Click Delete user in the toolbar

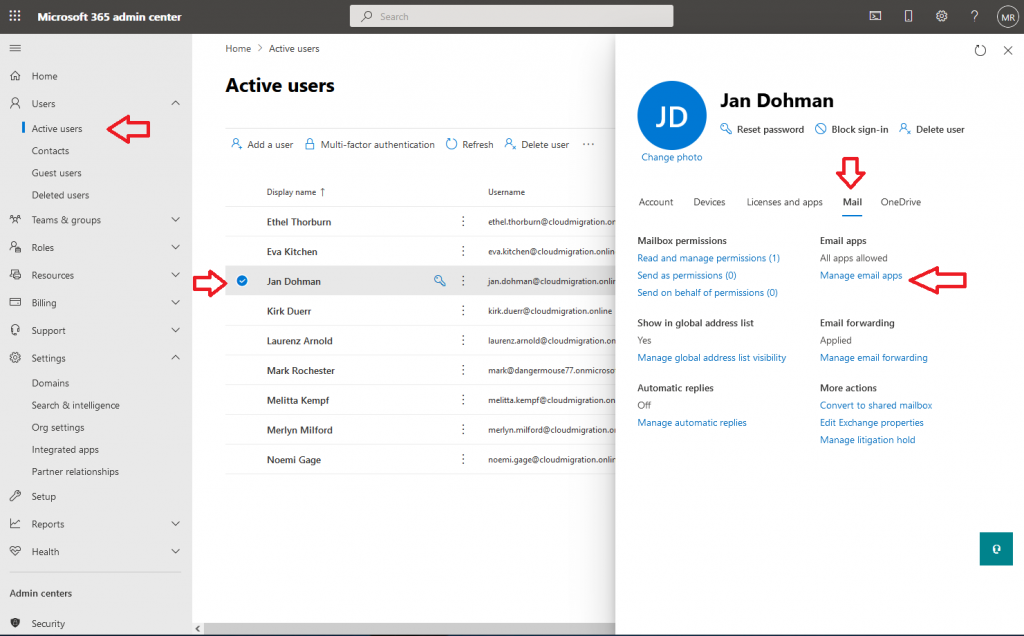537,144
